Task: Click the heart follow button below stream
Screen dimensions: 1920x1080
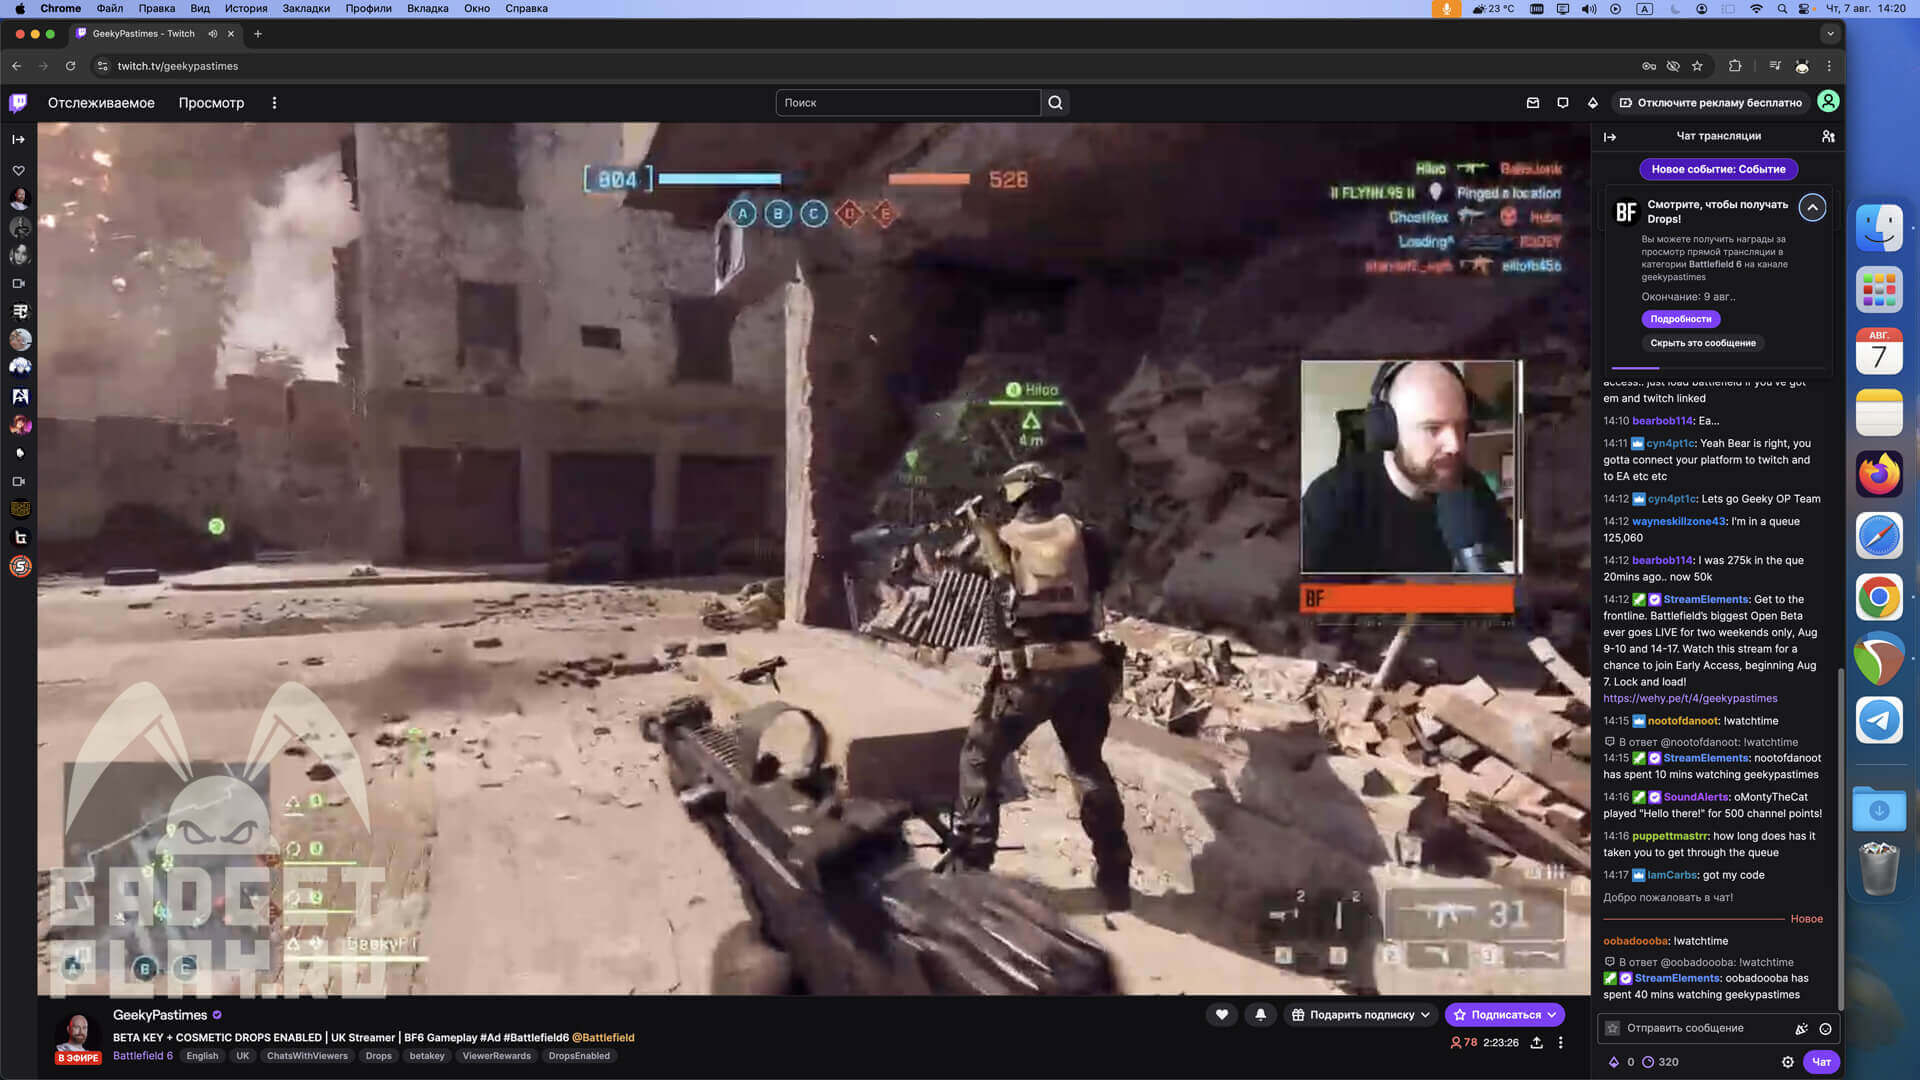Action: pos(1221,1014)
